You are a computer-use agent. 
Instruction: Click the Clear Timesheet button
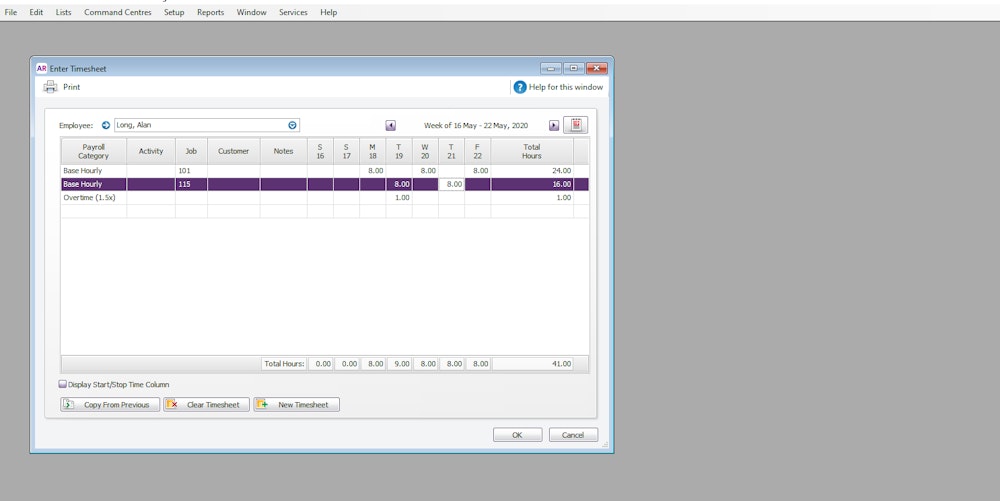[x=206, y=405]
